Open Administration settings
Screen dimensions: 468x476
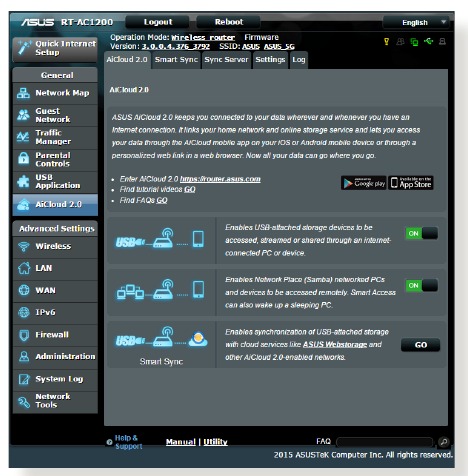(55, 357)
